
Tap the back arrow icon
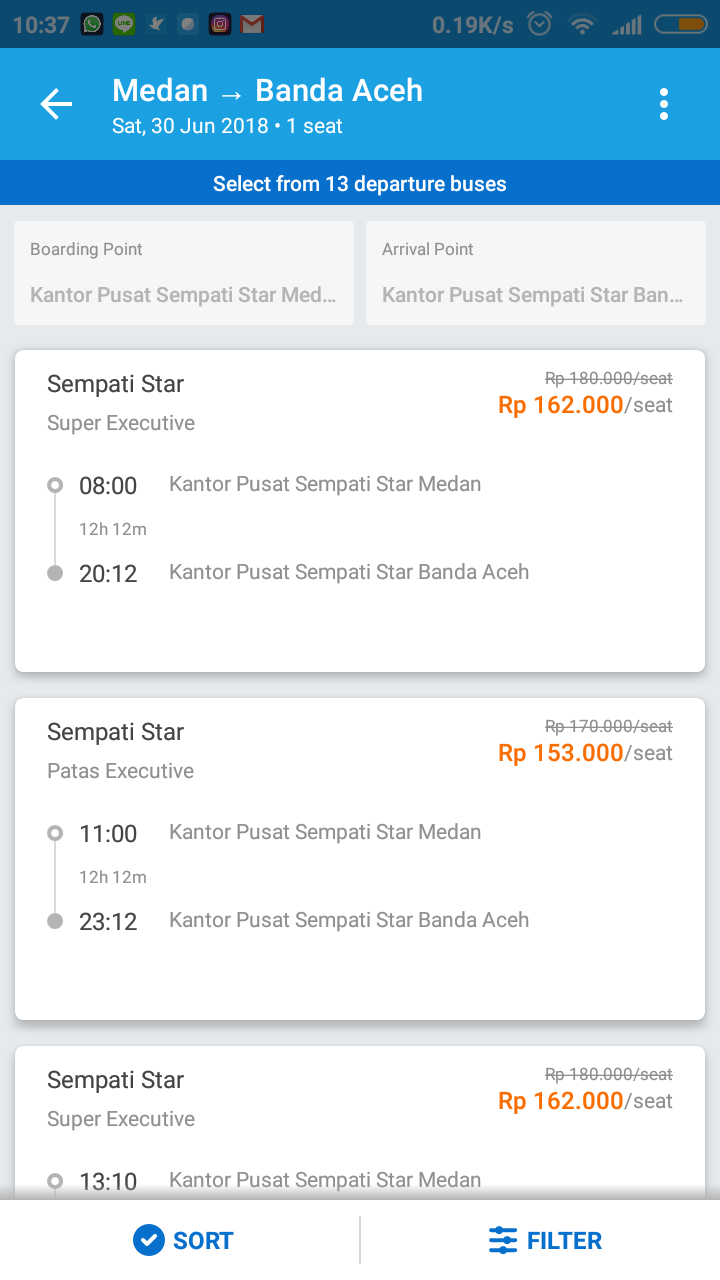coord(56,104)
